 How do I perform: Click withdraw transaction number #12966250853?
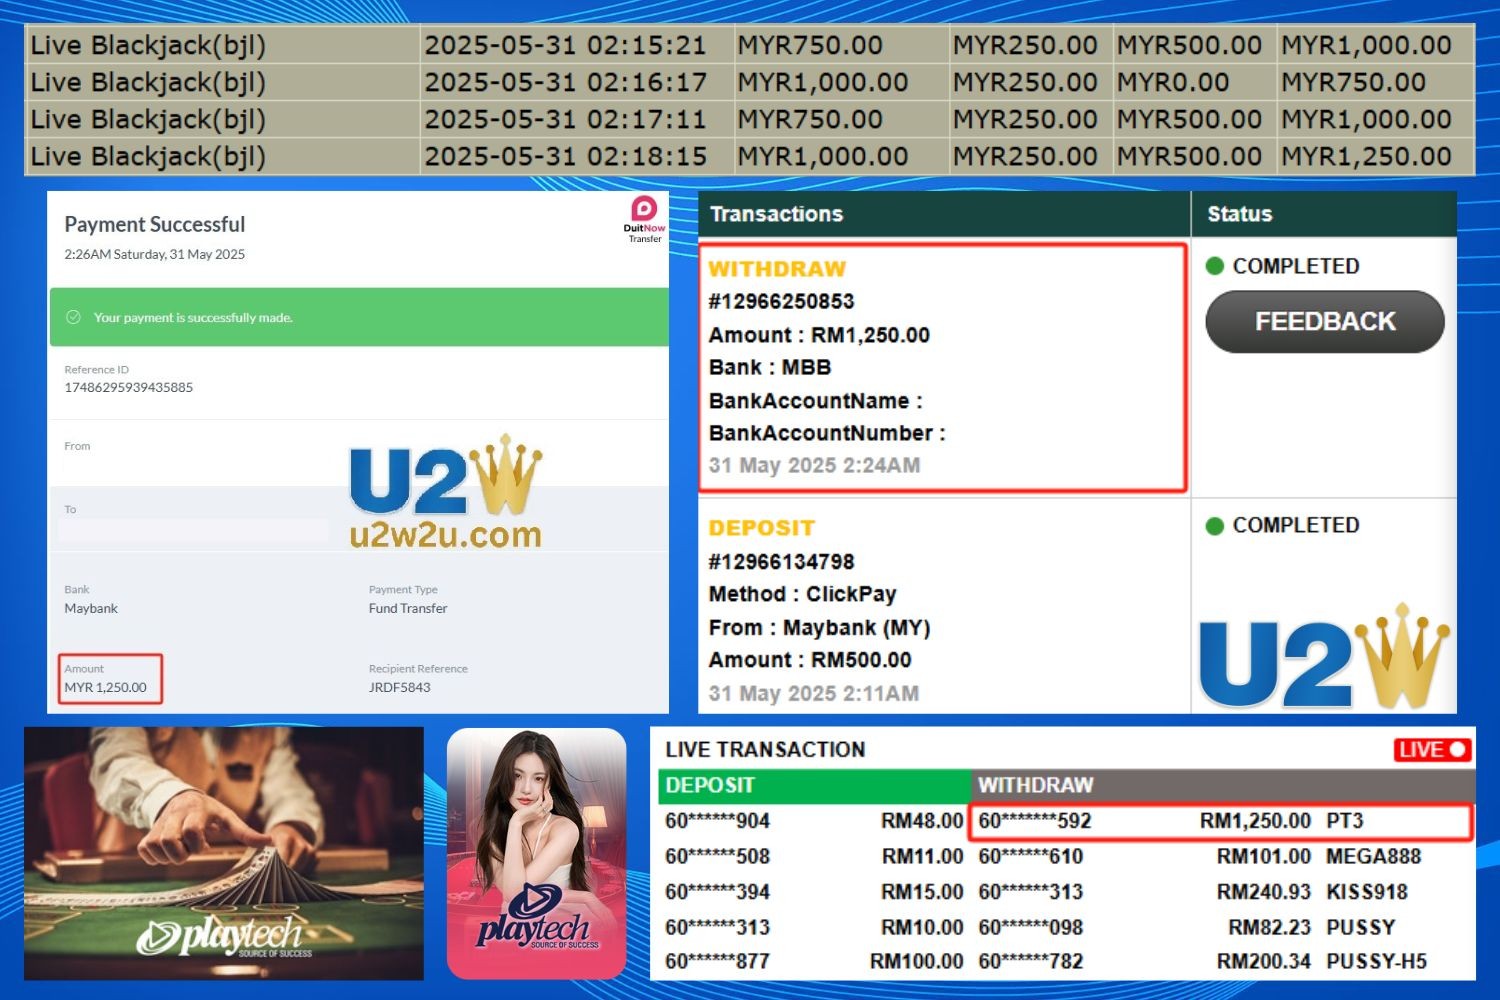click(x=781, y=301)
